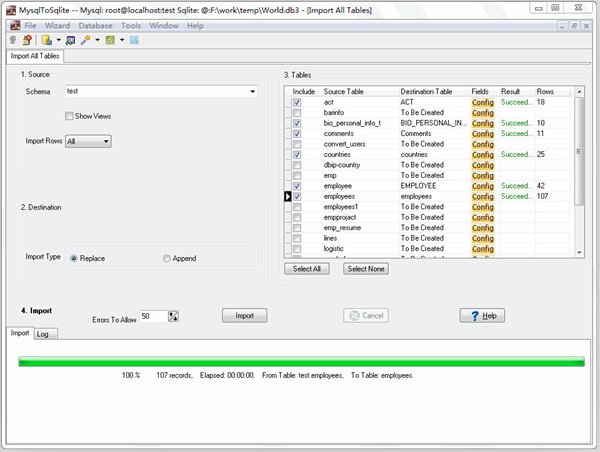Click the disconnect database toolbar icon
This screenshot has width=600, height=452.
coord(27,40)
